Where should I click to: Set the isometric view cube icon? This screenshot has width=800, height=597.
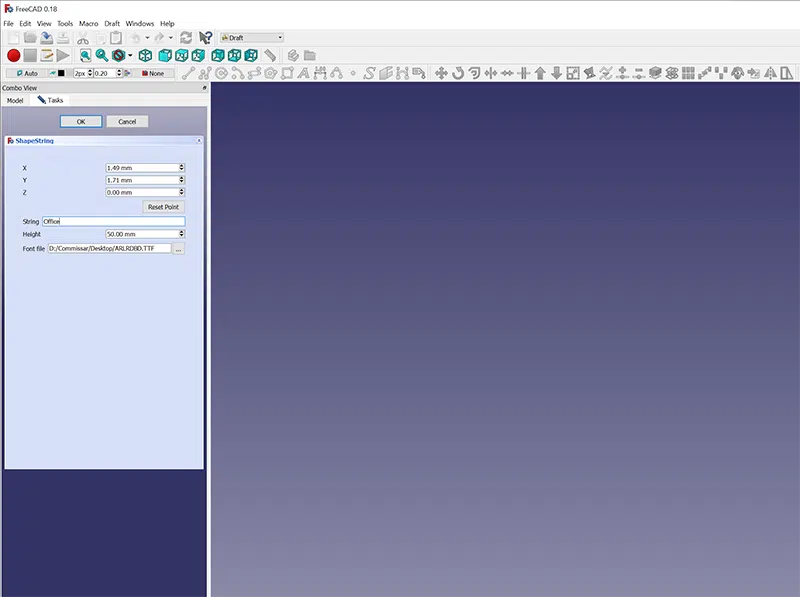click(145, 55)
